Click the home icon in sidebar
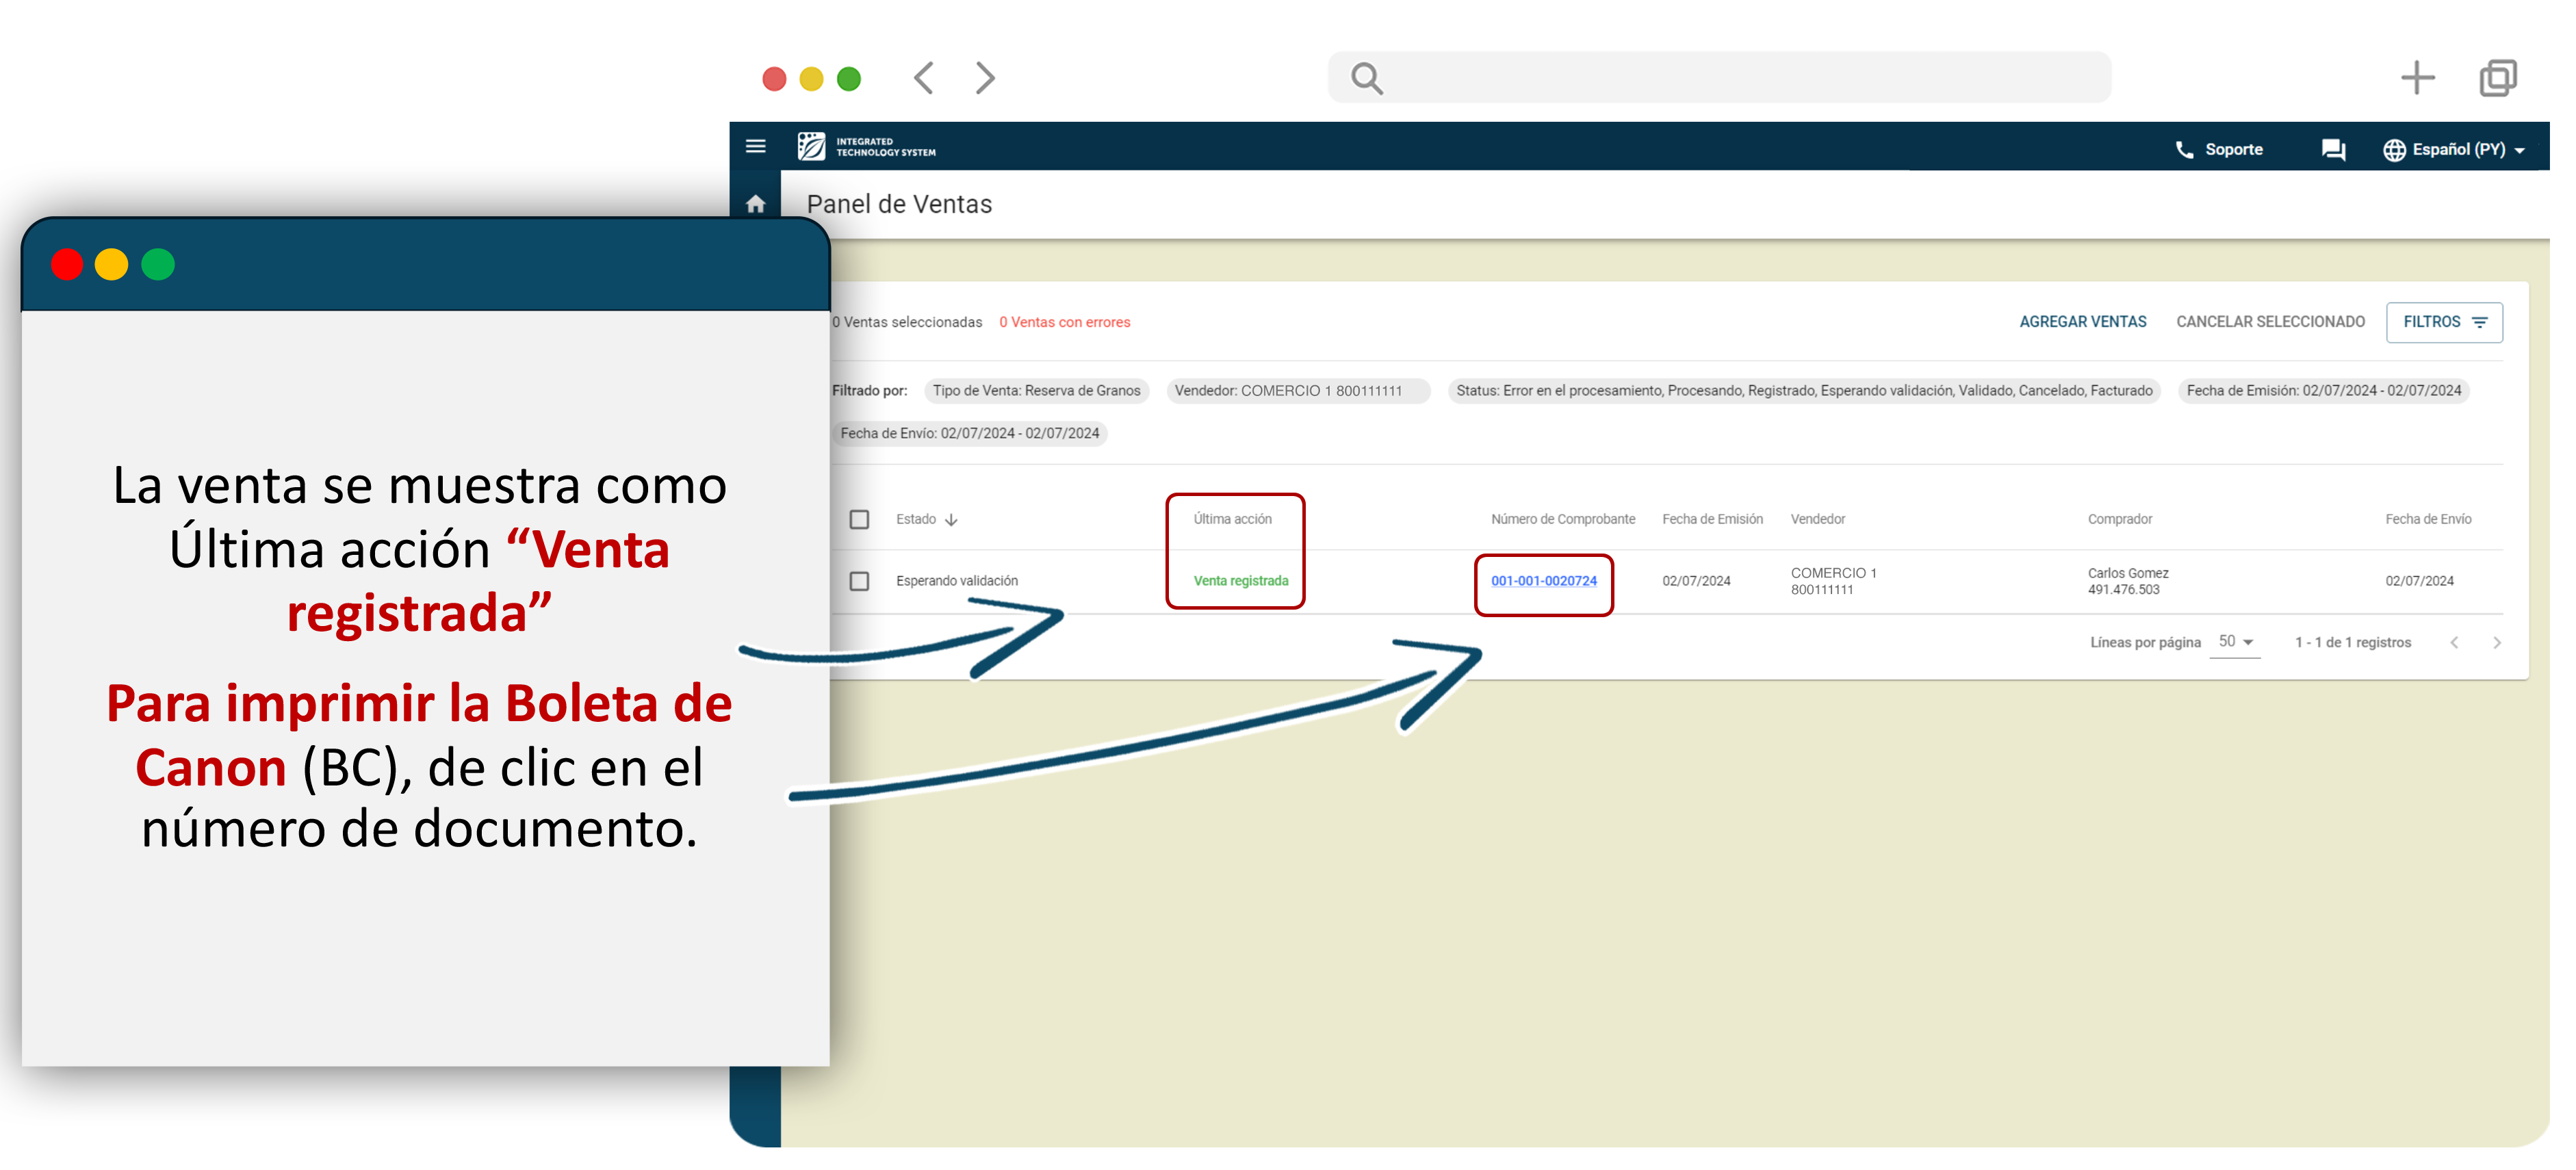 coord(755,205)
